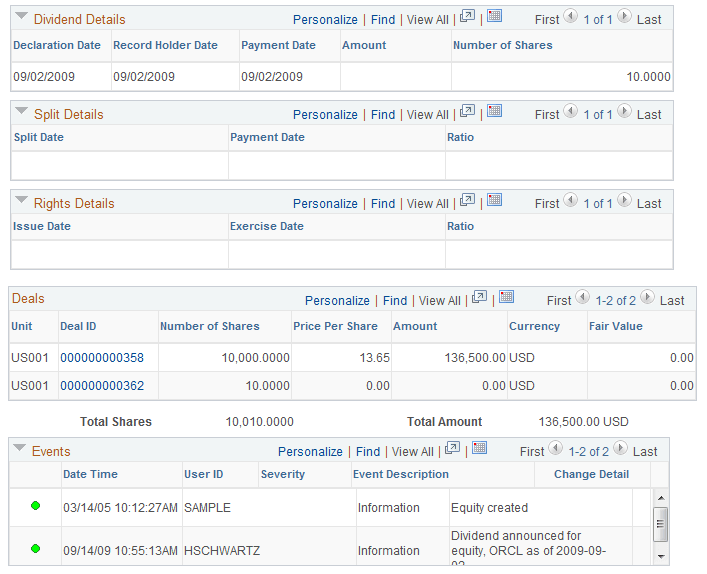Sort Deals by Currency column
This screenshot has height=574, width=707.
point(534,326)
